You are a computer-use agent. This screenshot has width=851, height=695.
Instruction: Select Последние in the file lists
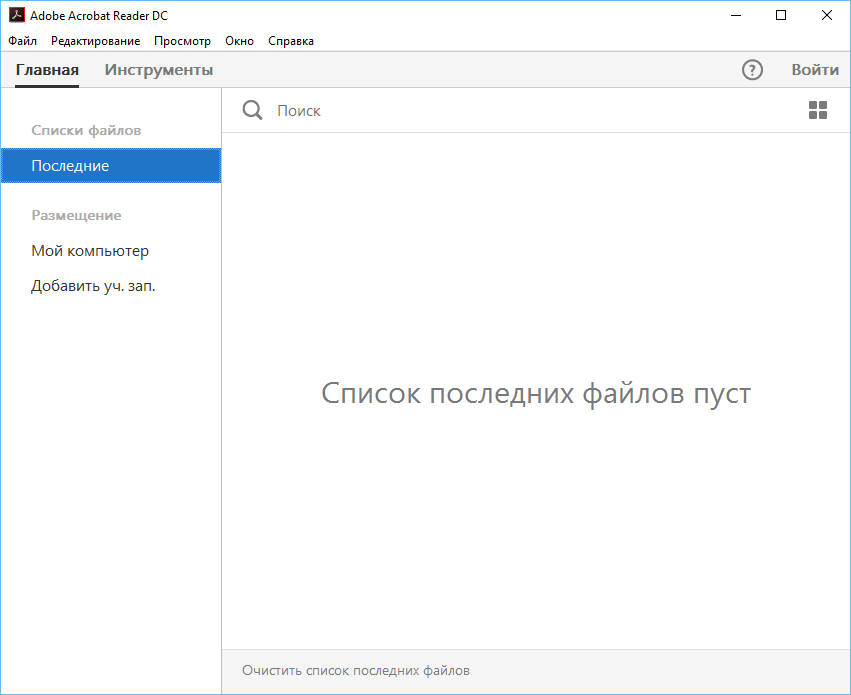point(70,166)
